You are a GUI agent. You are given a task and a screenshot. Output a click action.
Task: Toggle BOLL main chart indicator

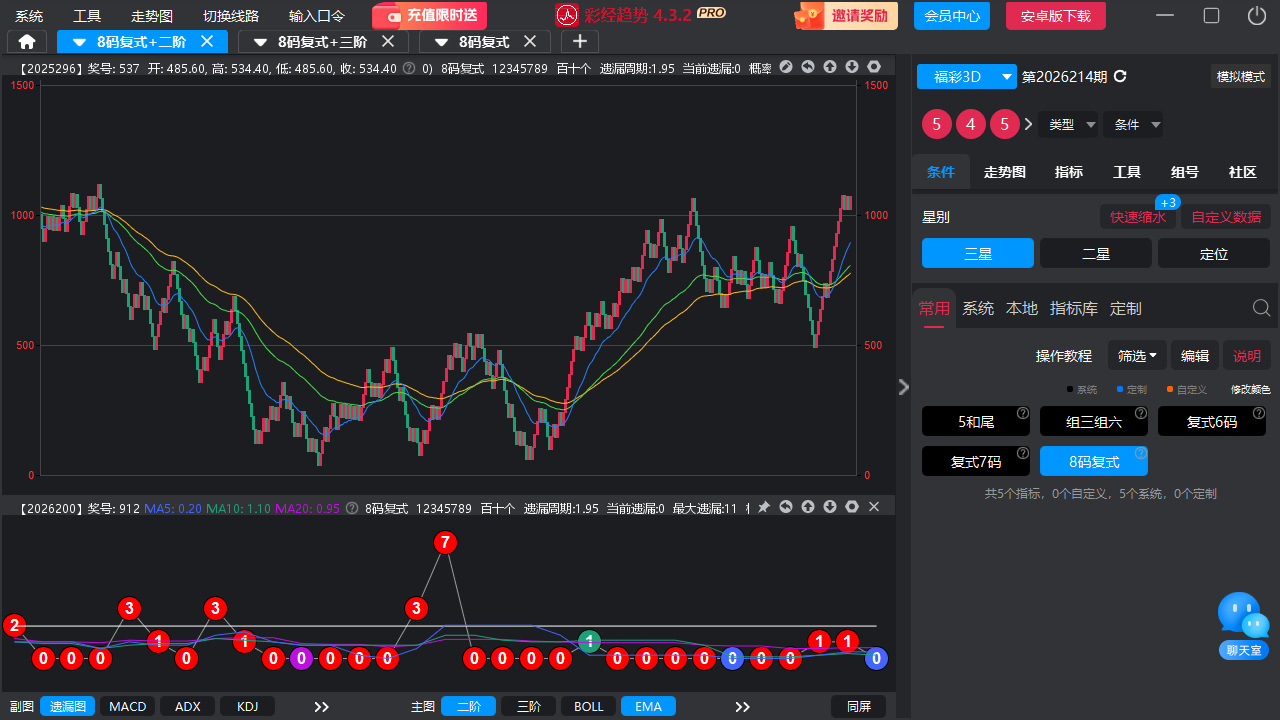coord(588,707)
